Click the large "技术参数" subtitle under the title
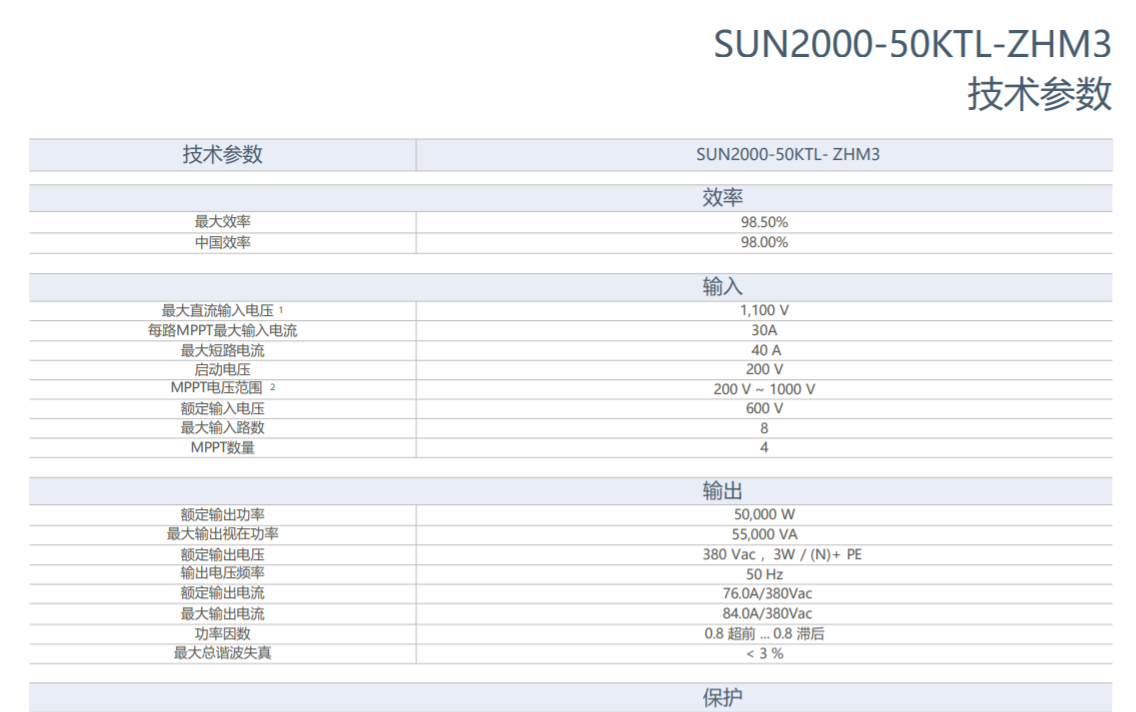 tap(1040, 94)
